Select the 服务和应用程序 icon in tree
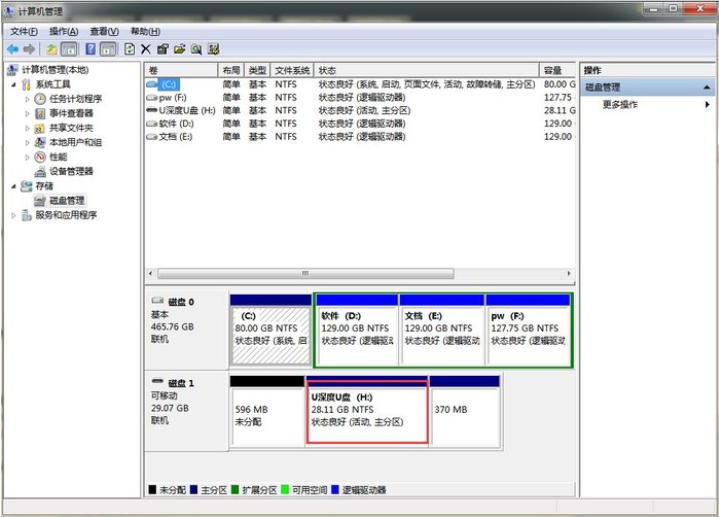The image size is (719, 517). click(x=27, y=215)
